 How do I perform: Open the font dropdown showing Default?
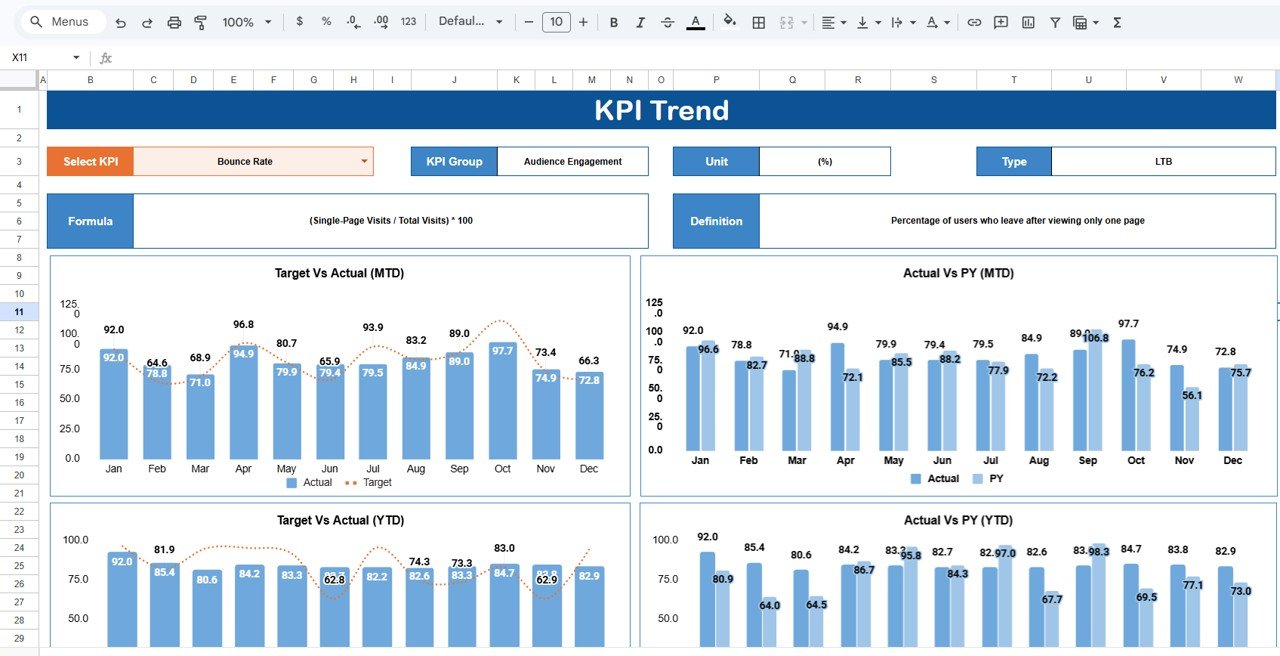[470, 21]
